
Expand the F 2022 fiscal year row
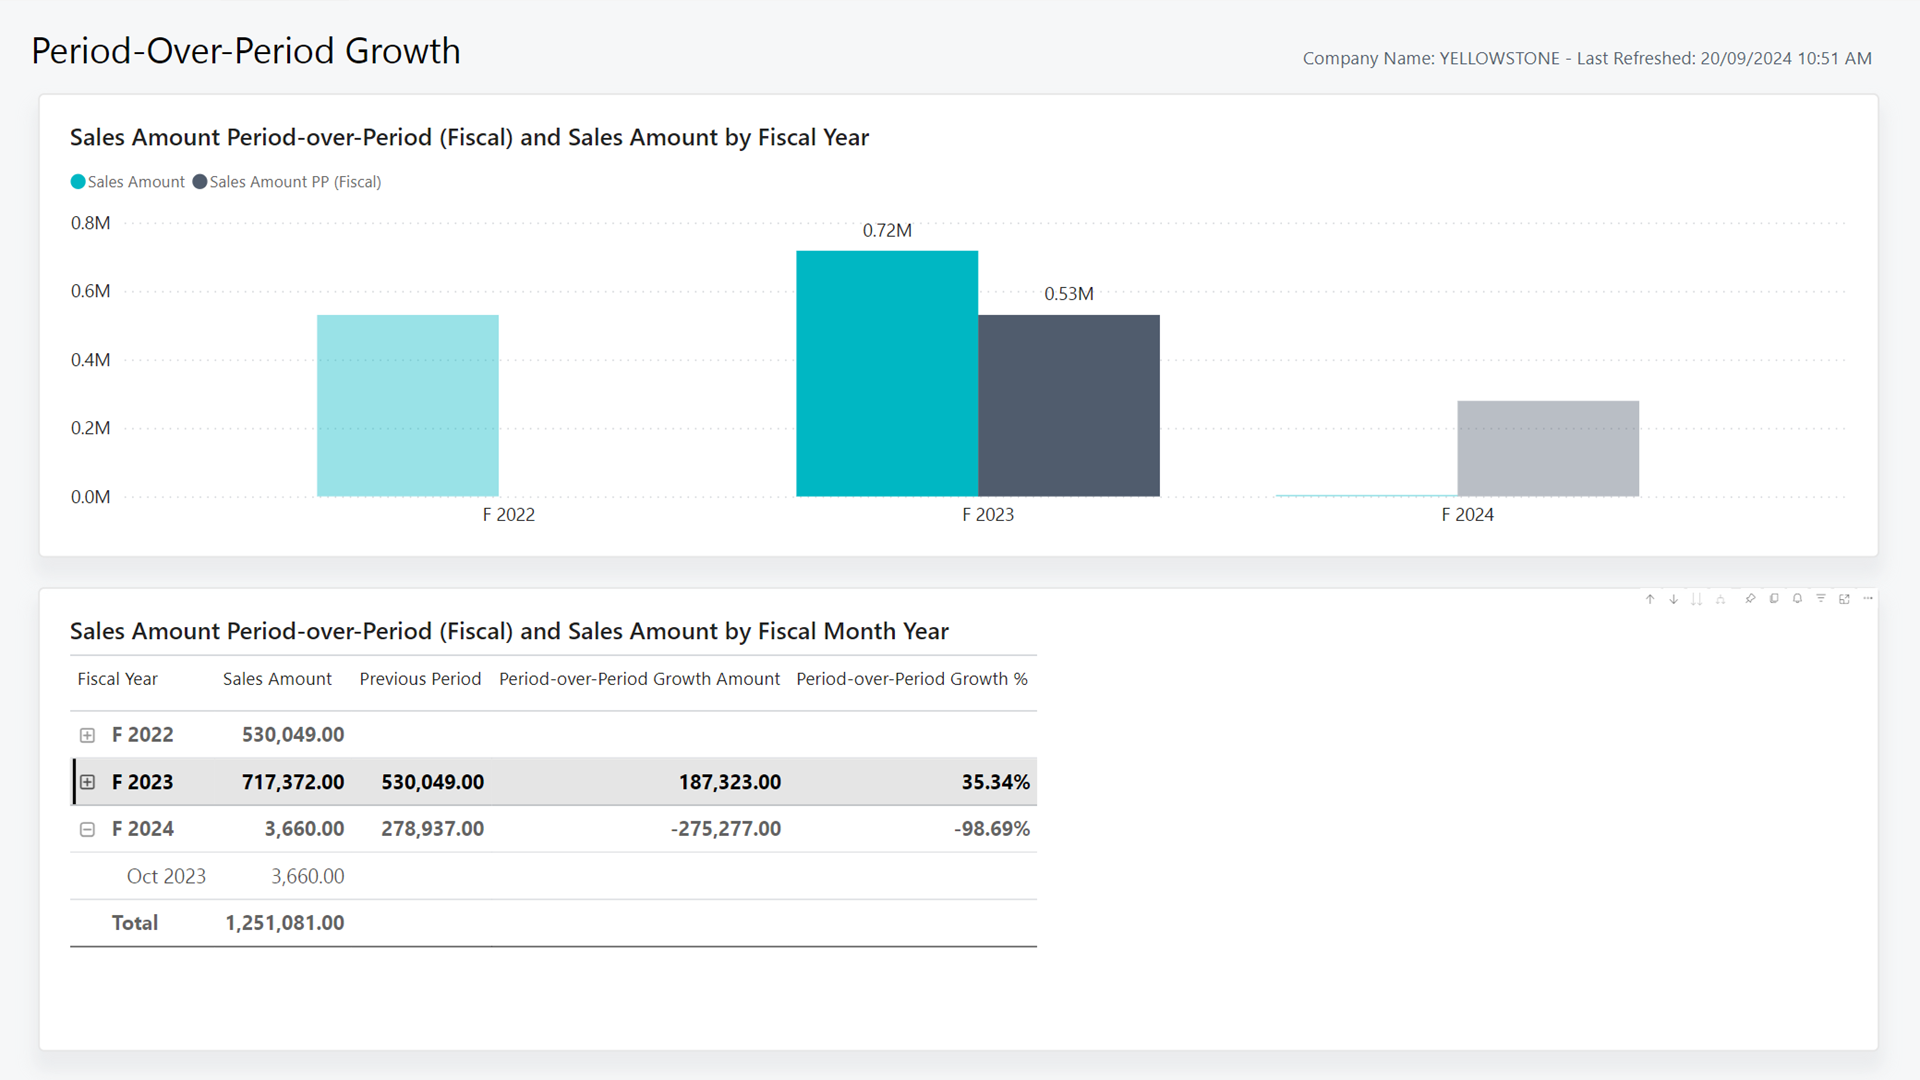coord(88,733)
